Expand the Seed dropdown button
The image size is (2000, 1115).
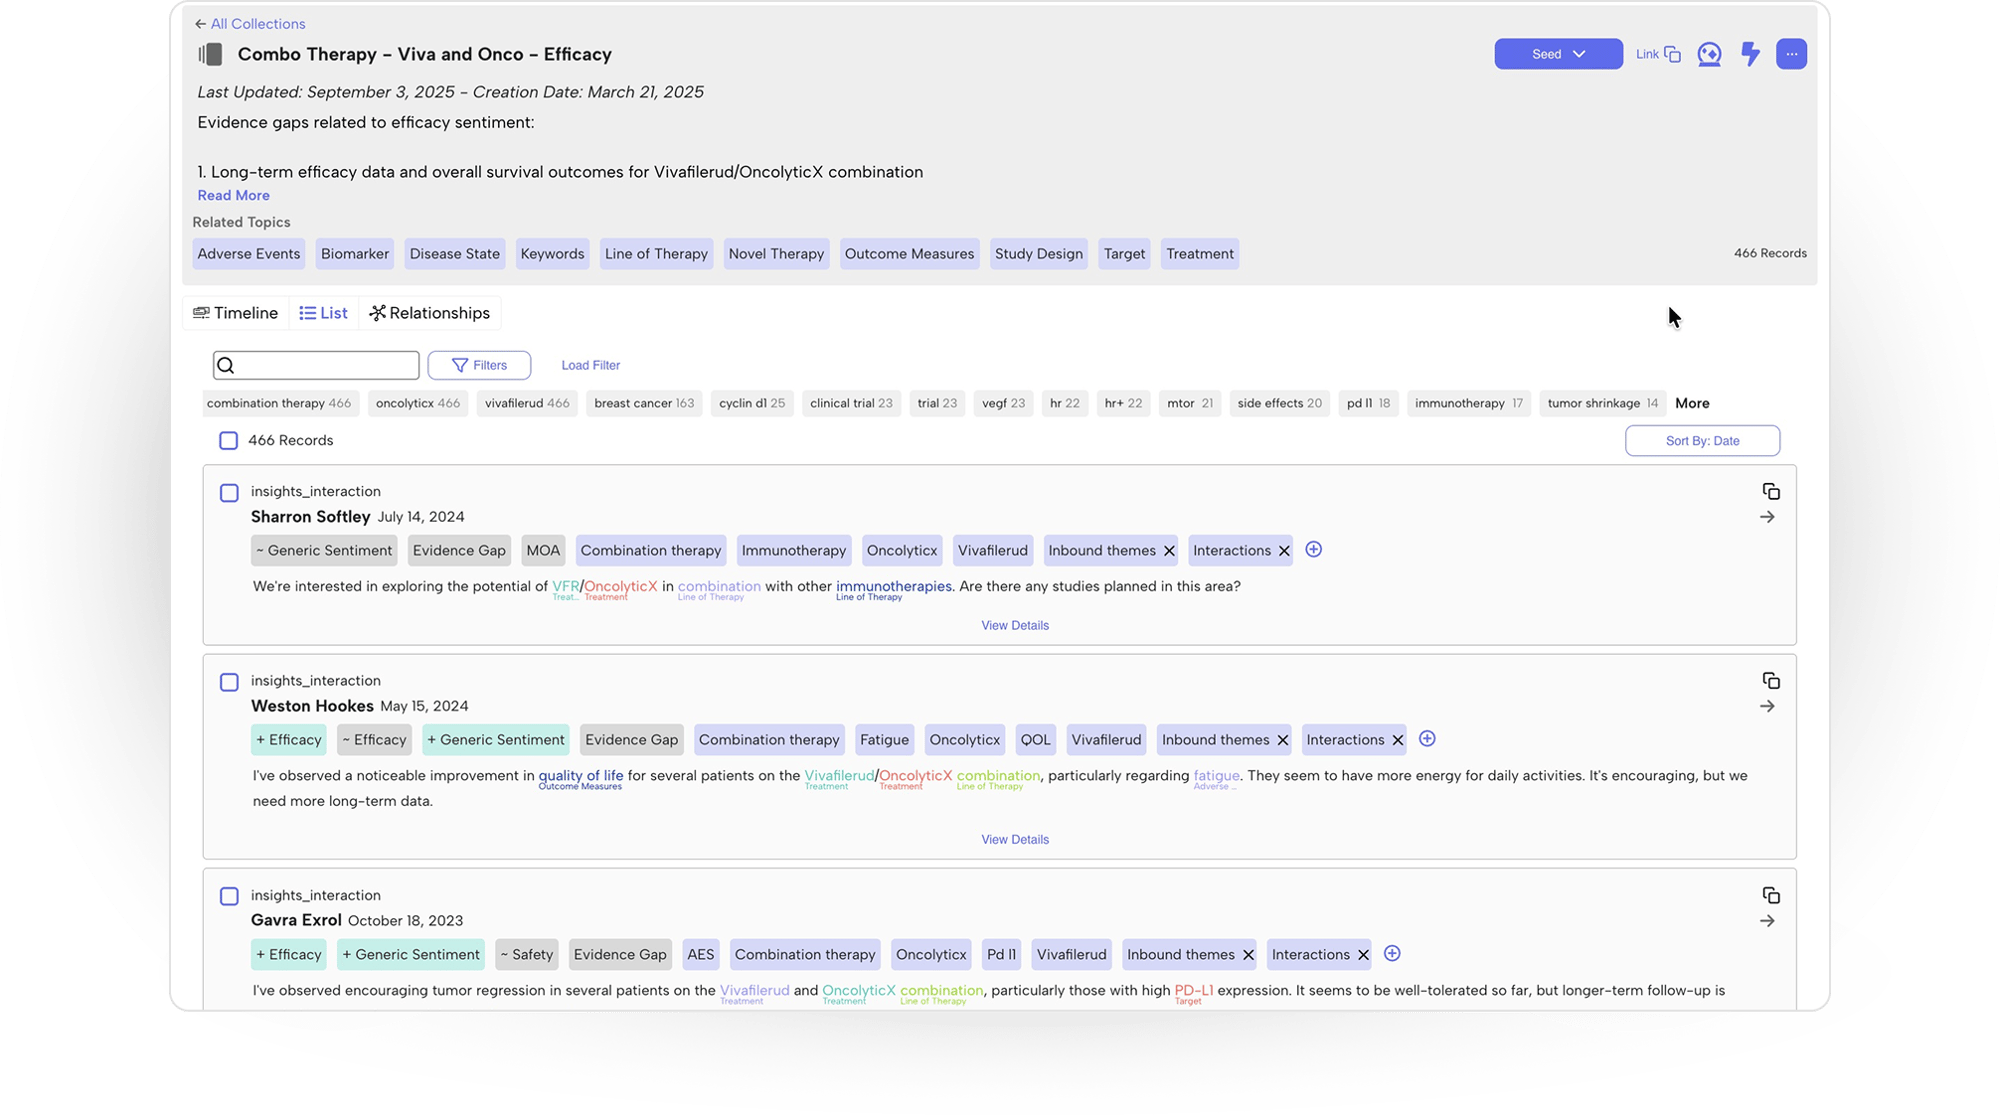[1557, 54]
